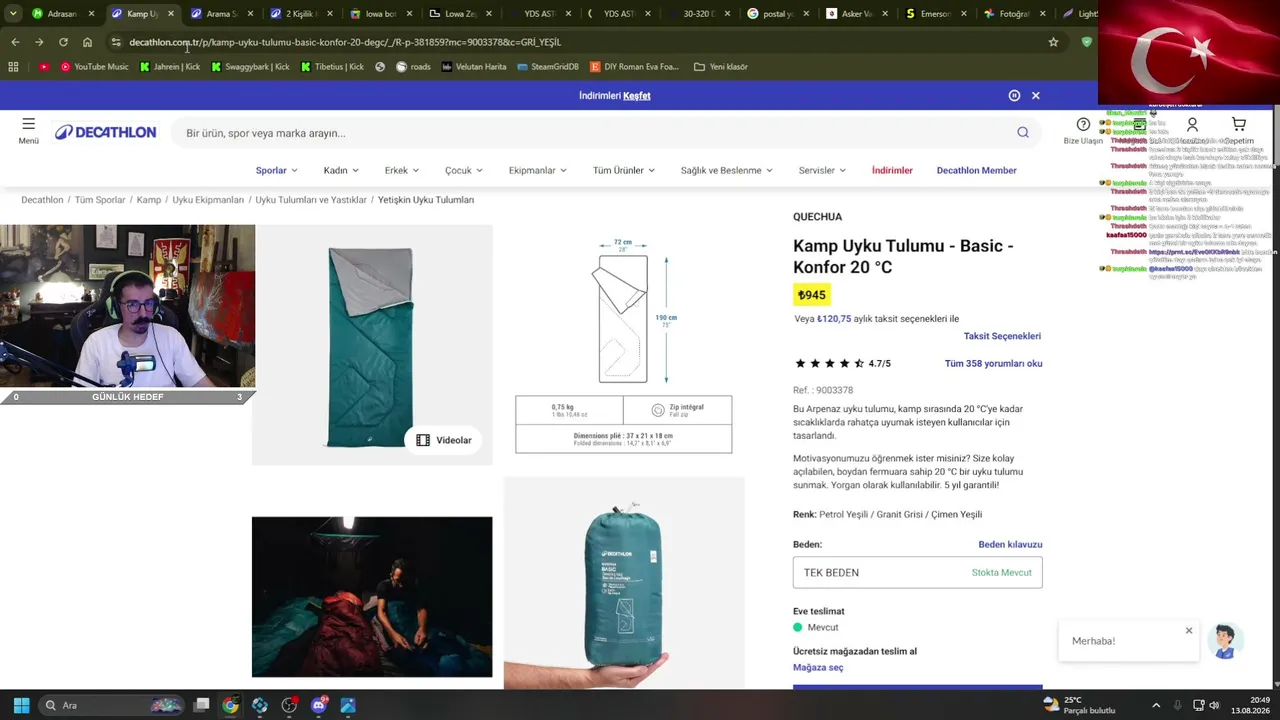
Task: Open the Jahrein | Kick bookmark
Action: pos(170,67)
